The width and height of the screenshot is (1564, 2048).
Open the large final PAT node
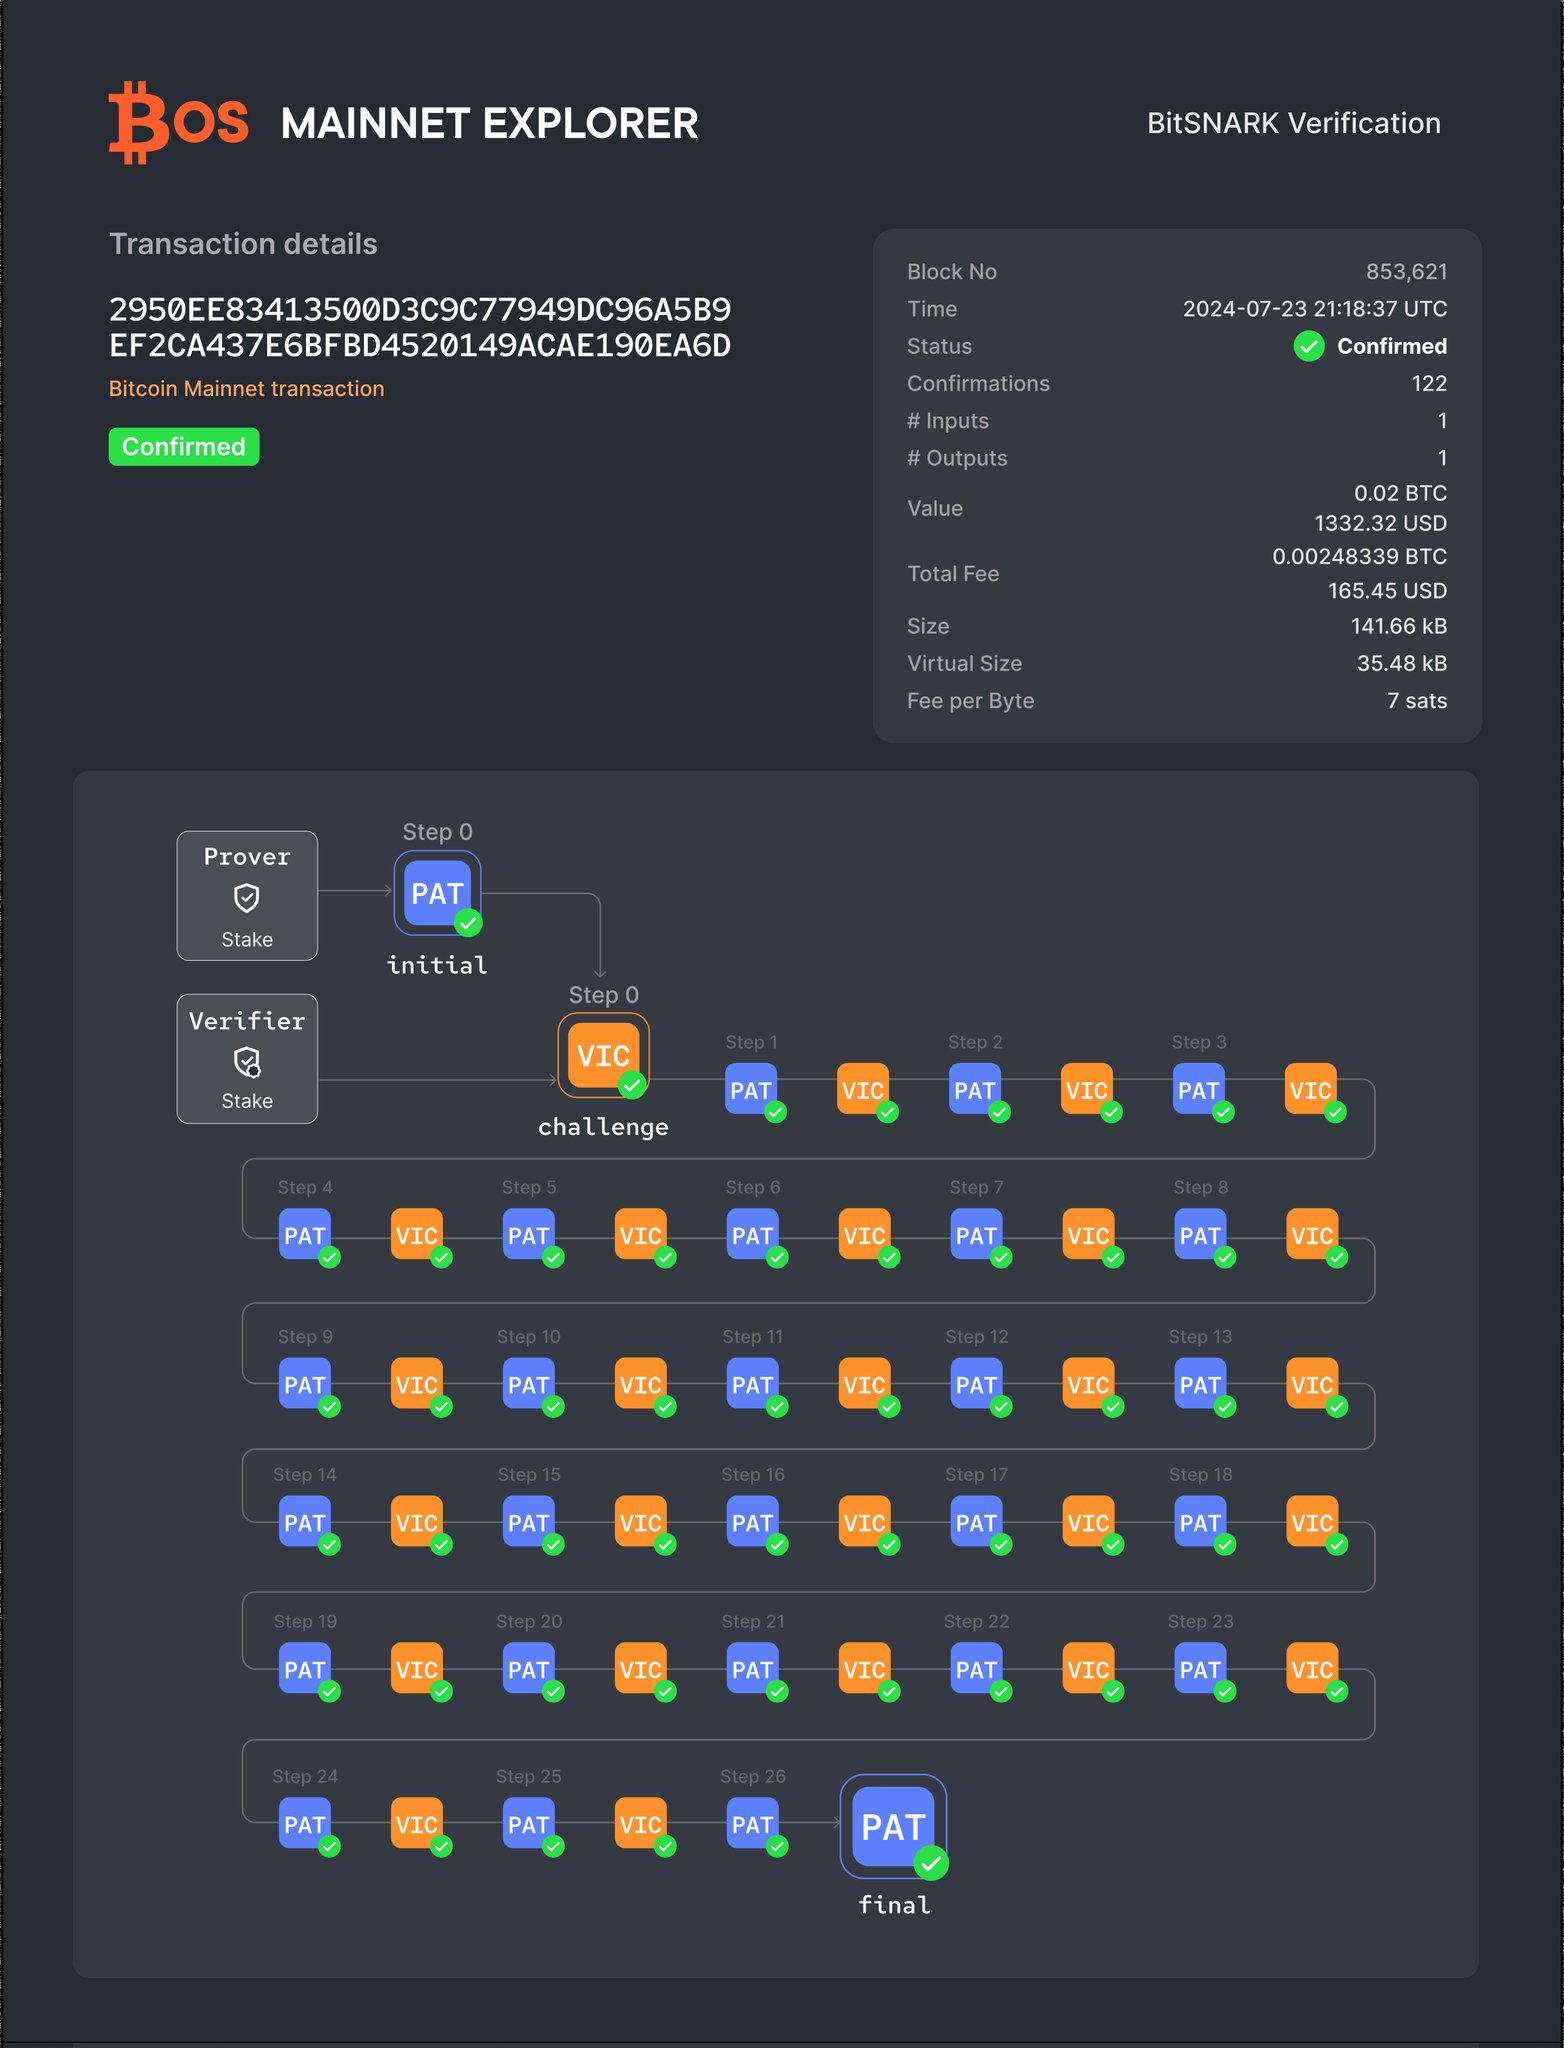[x=893, y=1826]
